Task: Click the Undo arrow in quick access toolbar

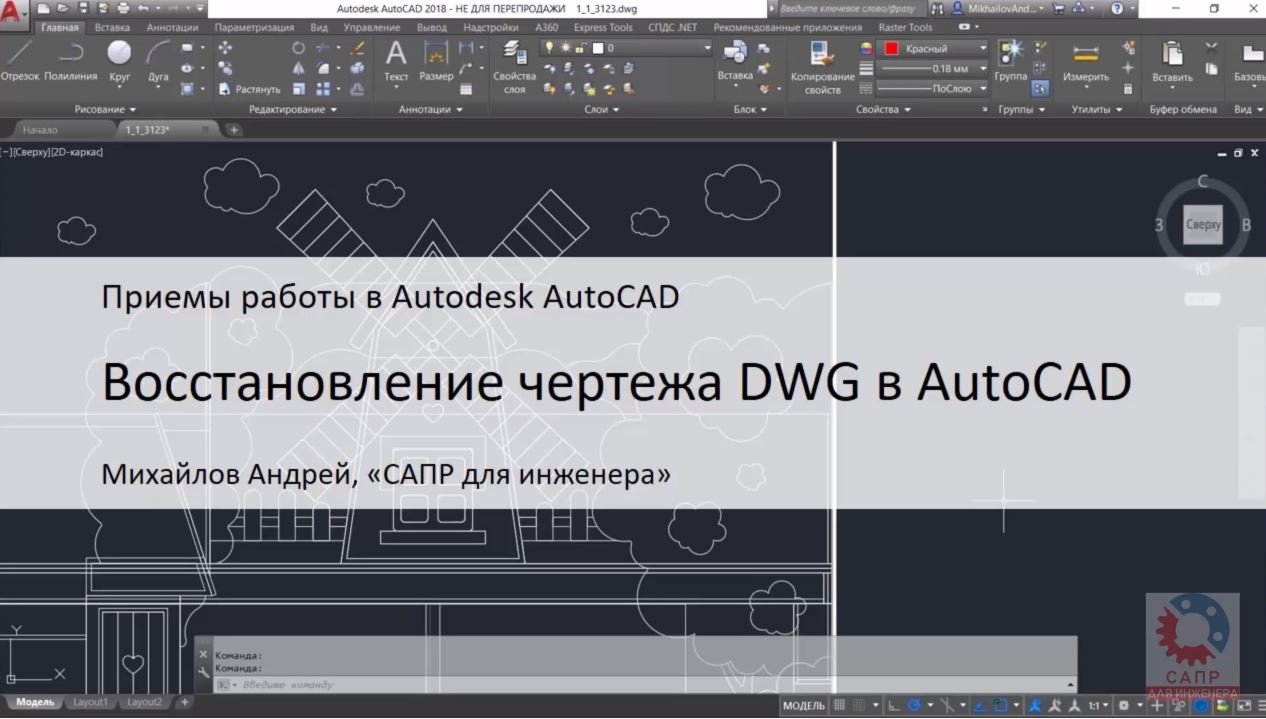Action: coord(143,8)
